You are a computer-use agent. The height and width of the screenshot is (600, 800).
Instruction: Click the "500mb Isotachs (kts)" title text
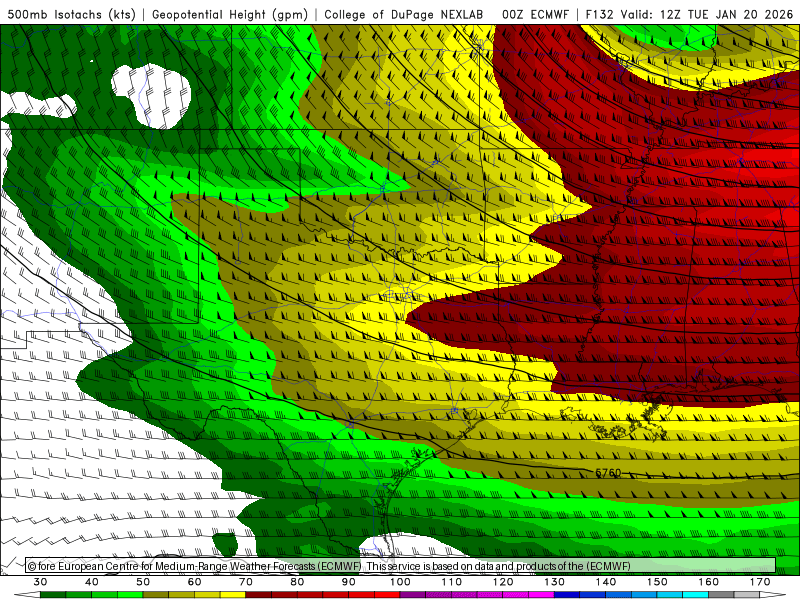(71, 14)
